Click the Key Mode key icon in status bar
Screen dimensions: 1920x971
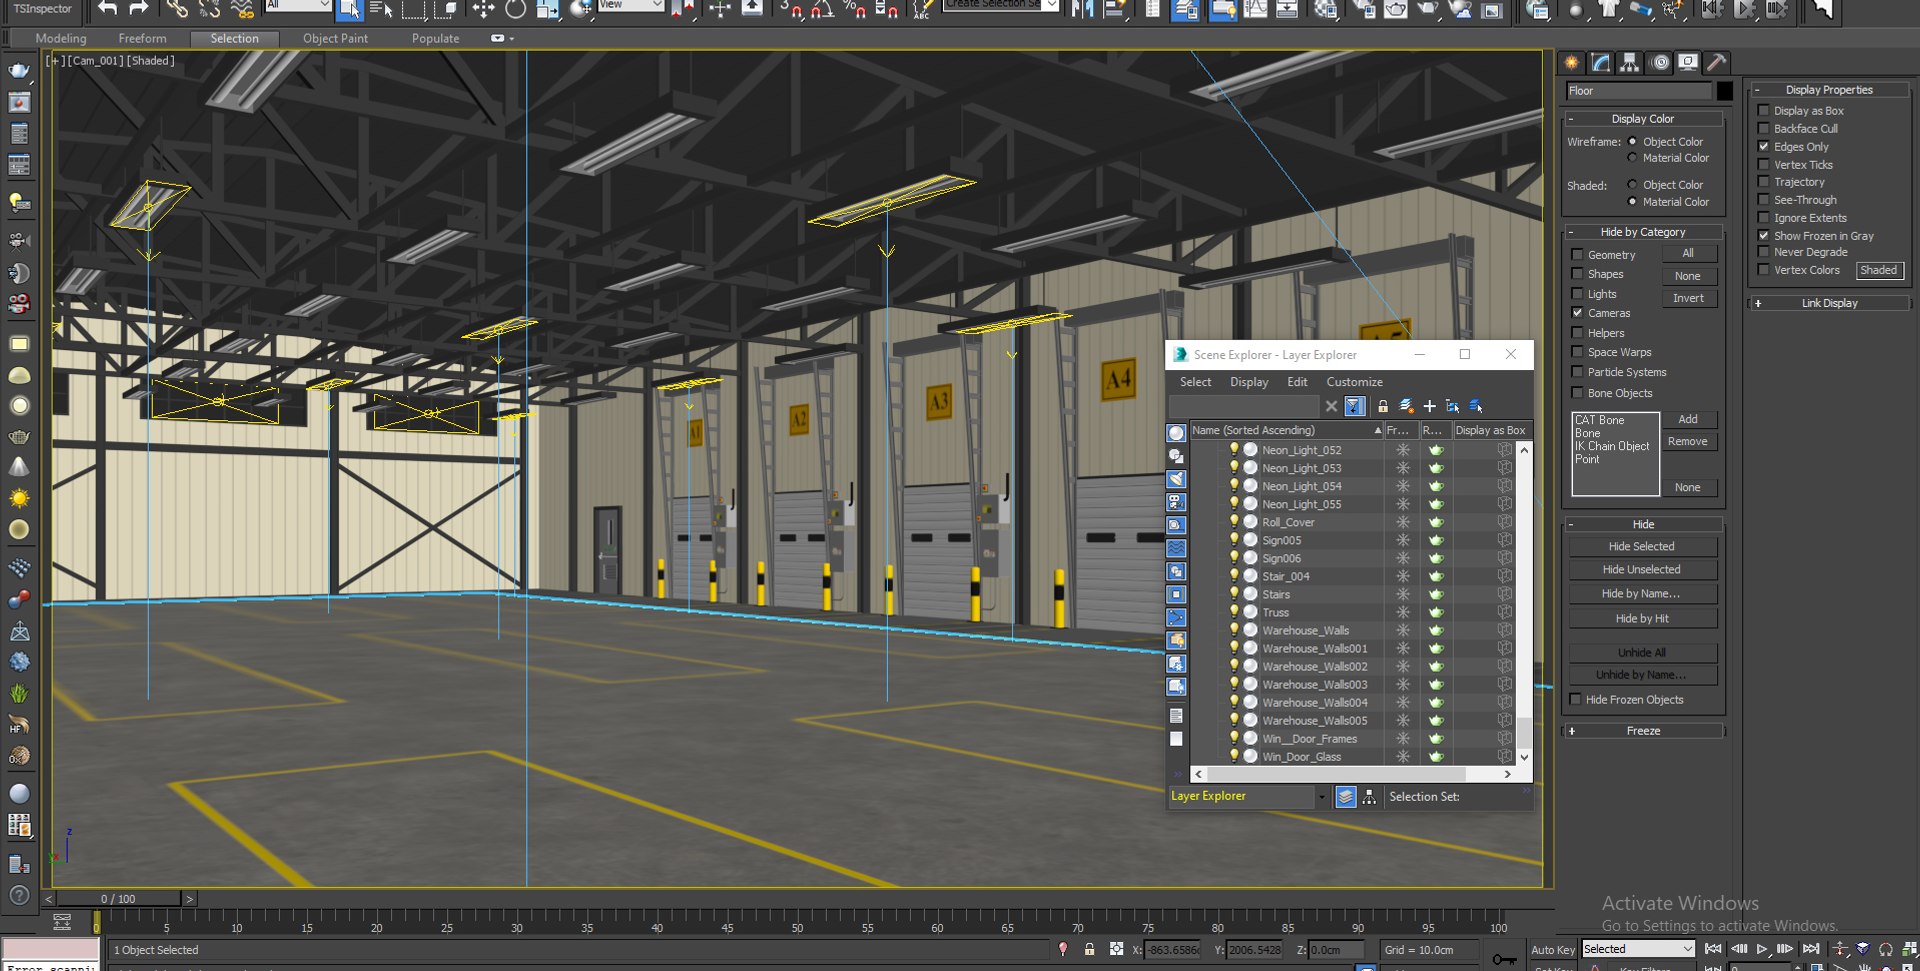1504,960
